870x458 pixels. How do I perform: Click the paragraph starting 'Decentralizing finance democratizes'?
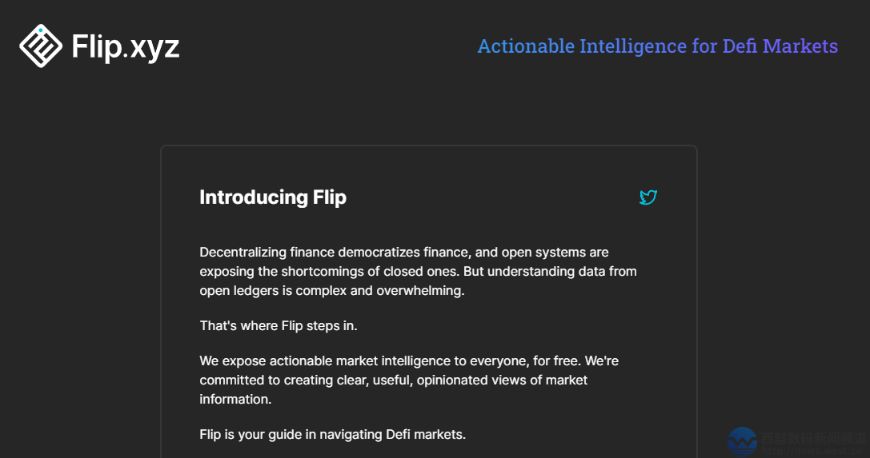tap(418, 271)
